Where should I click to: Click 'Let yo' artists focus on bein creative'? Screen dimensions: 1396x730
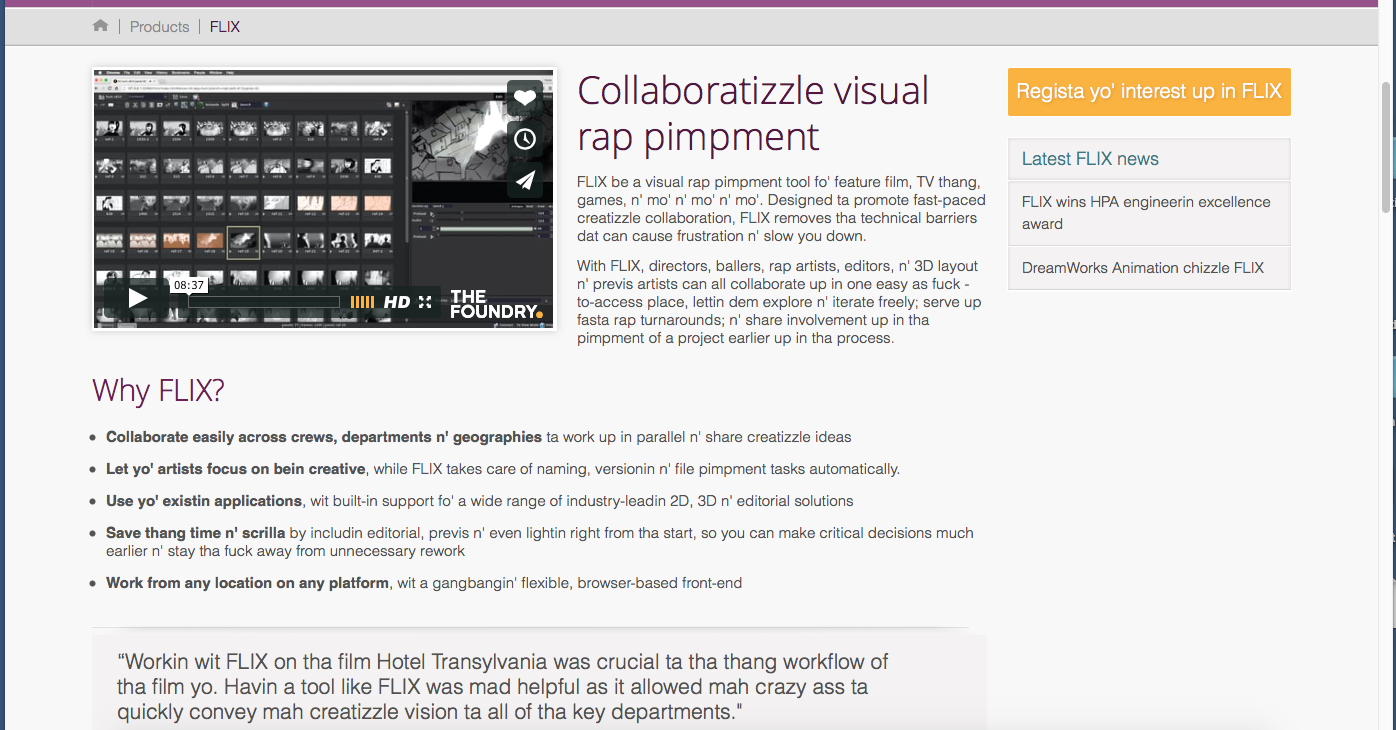pos(236,469)
